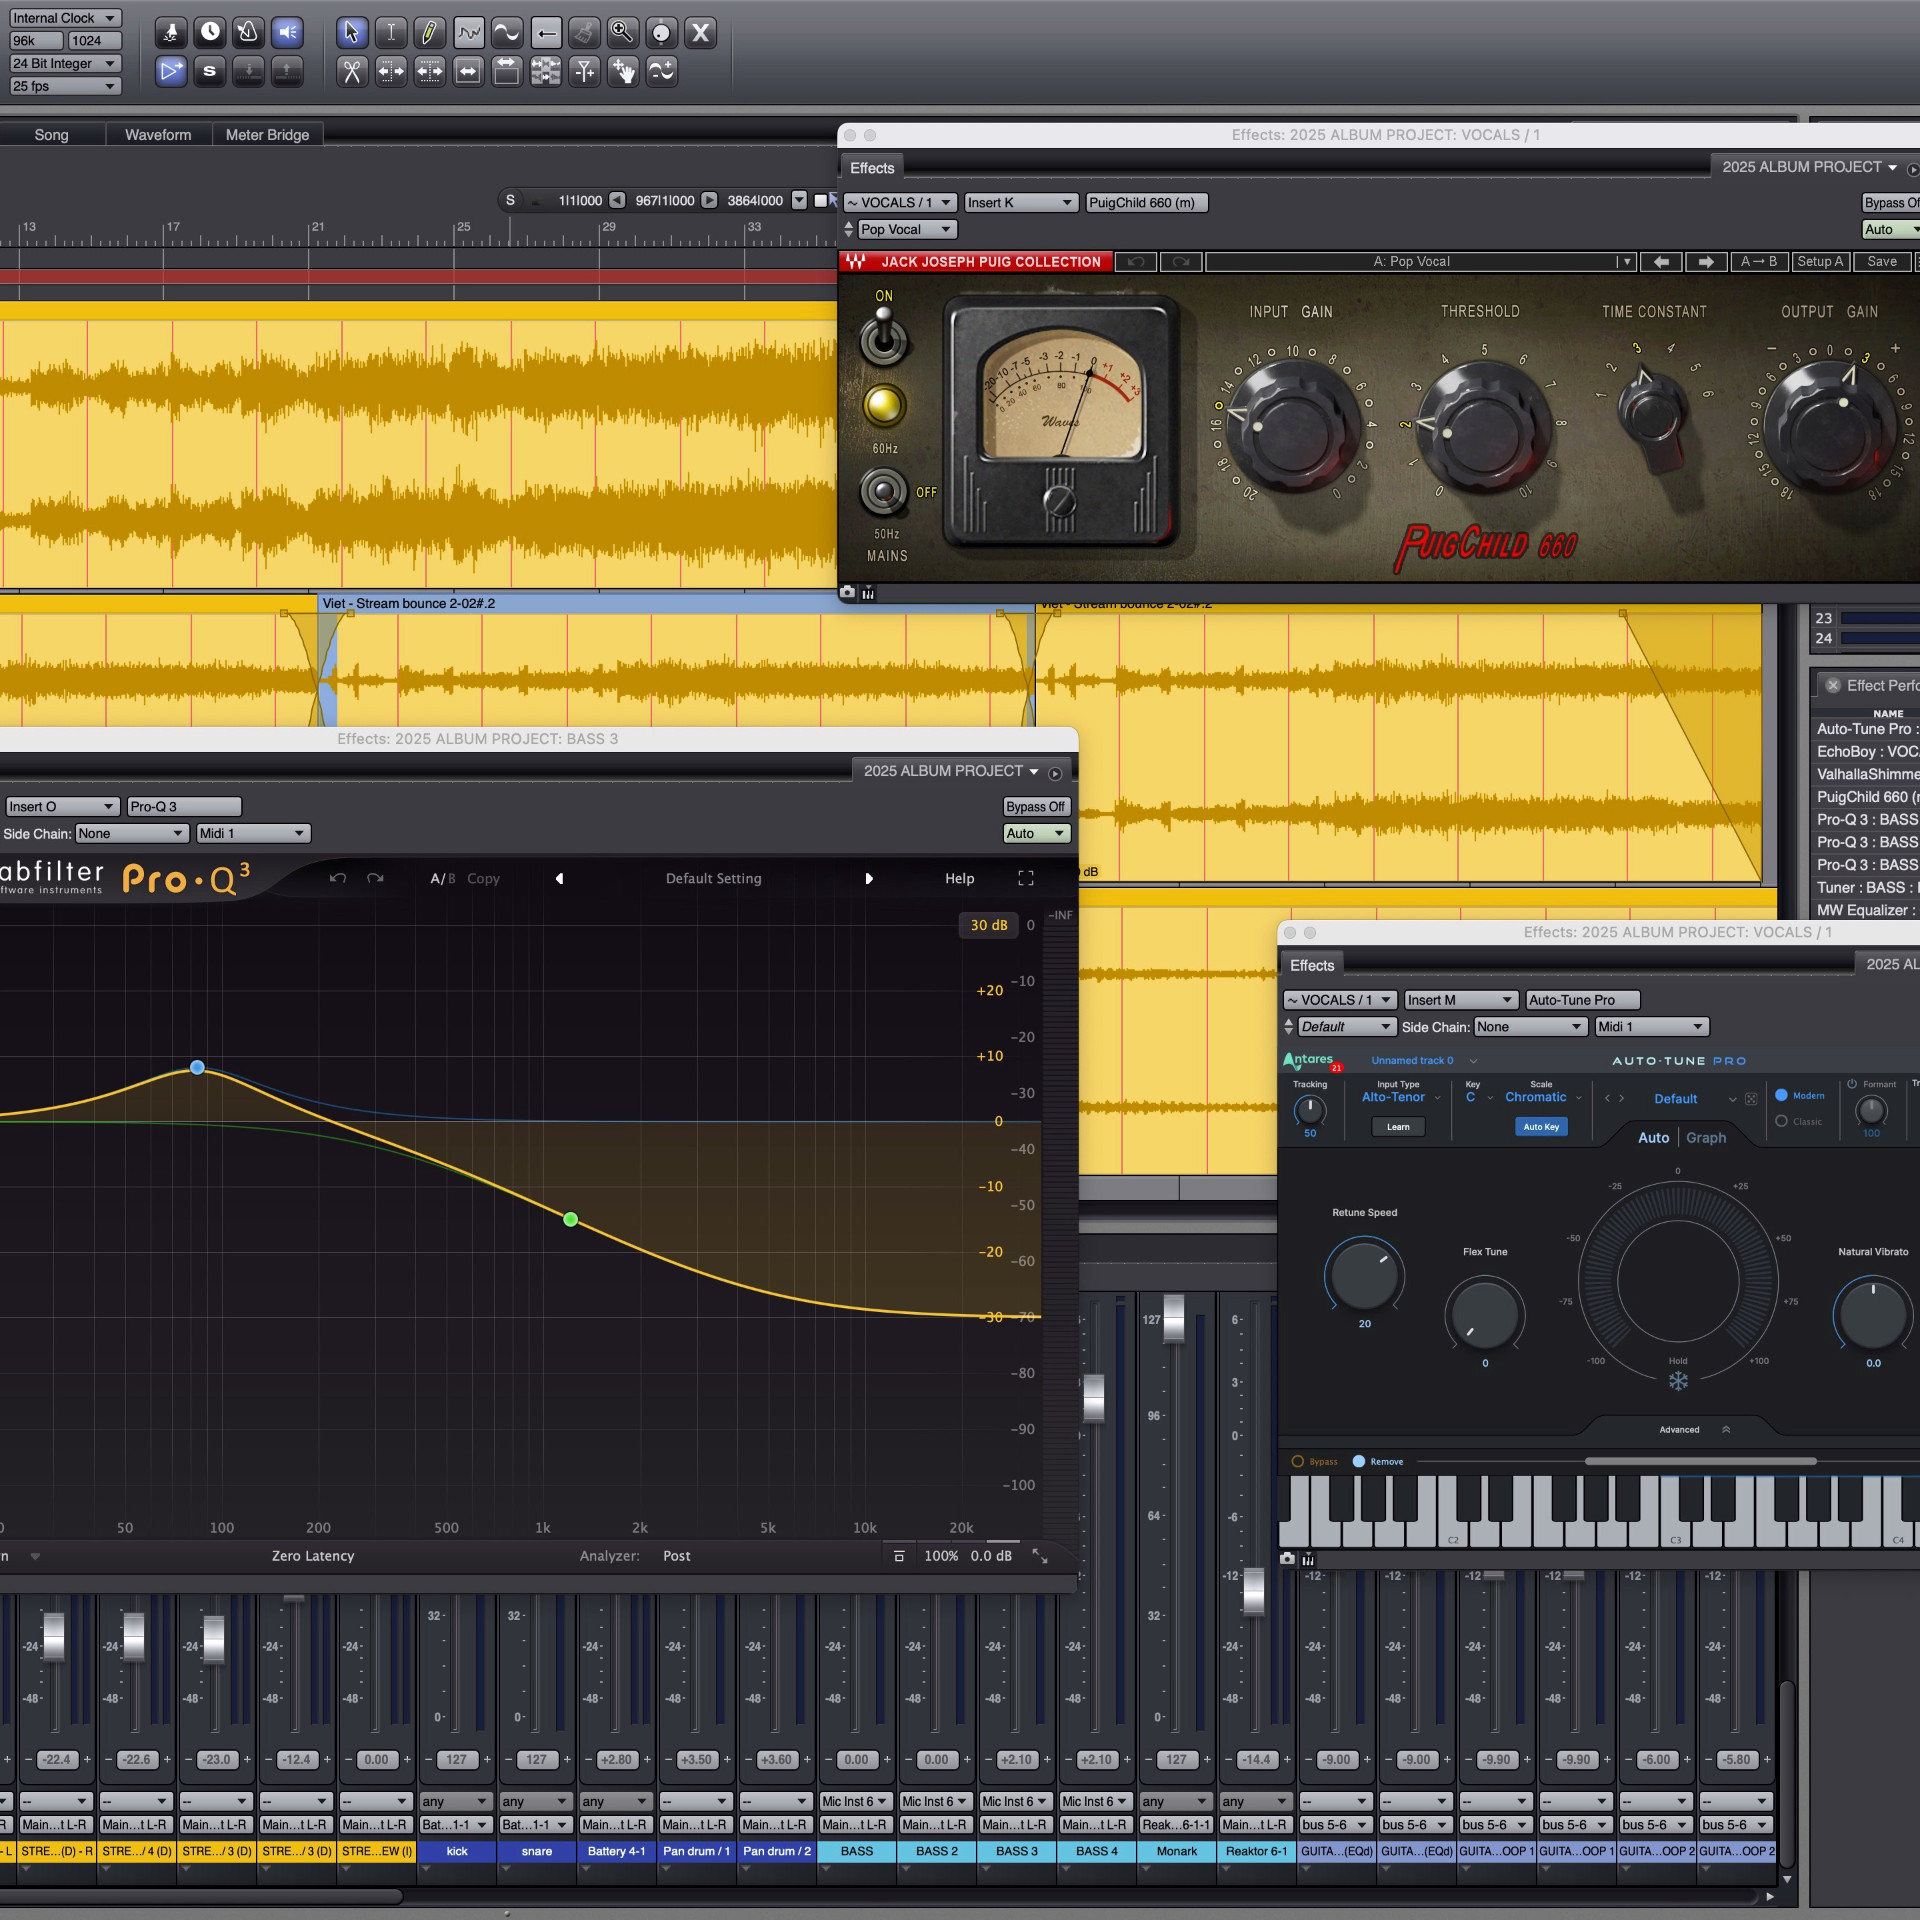Select the Pencil tool
The width and height of the screenshot is (1920, 1920).
pos(429,33)
